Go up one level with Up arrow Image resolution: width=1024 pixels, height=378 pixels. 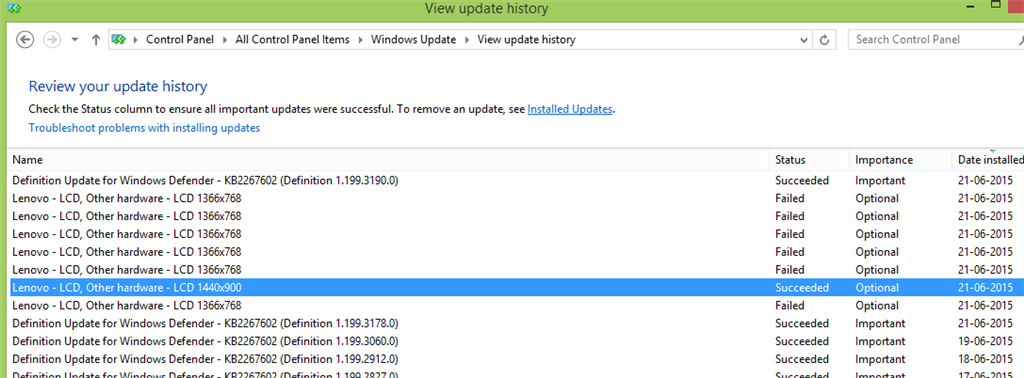[x=95, y=40]
